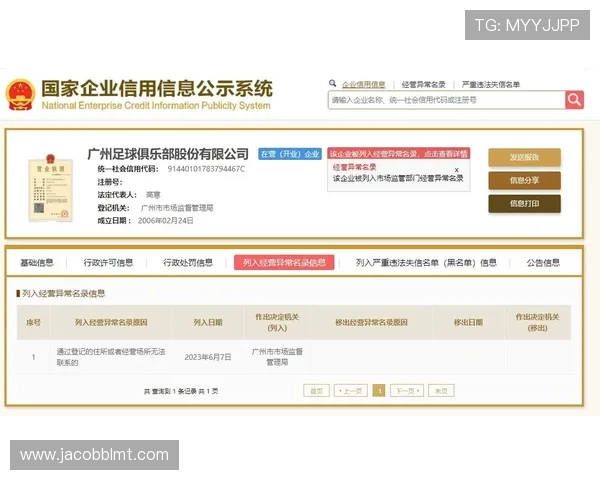Switch to the 行政许可信息 tab
Image resolution: width=600 pixels, height=480 pixels.
point(108,263)
